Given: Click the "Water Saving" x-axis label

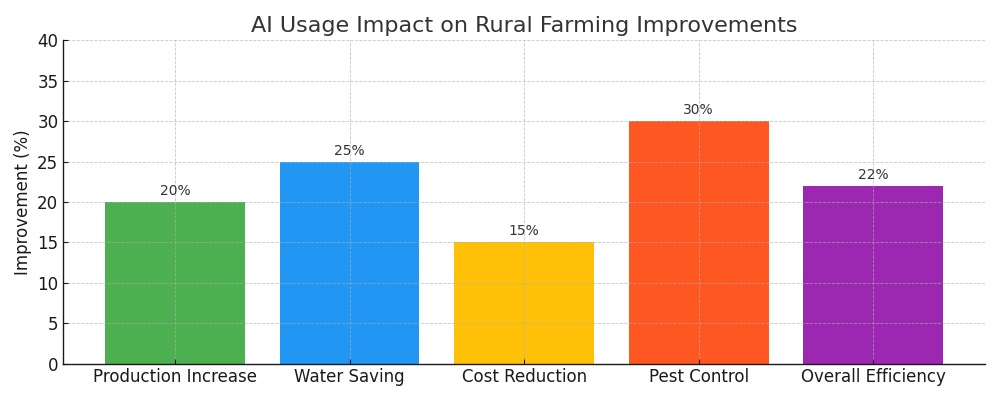Looking at the screenshot, I should pyautogui.click(x=349, y=377).
